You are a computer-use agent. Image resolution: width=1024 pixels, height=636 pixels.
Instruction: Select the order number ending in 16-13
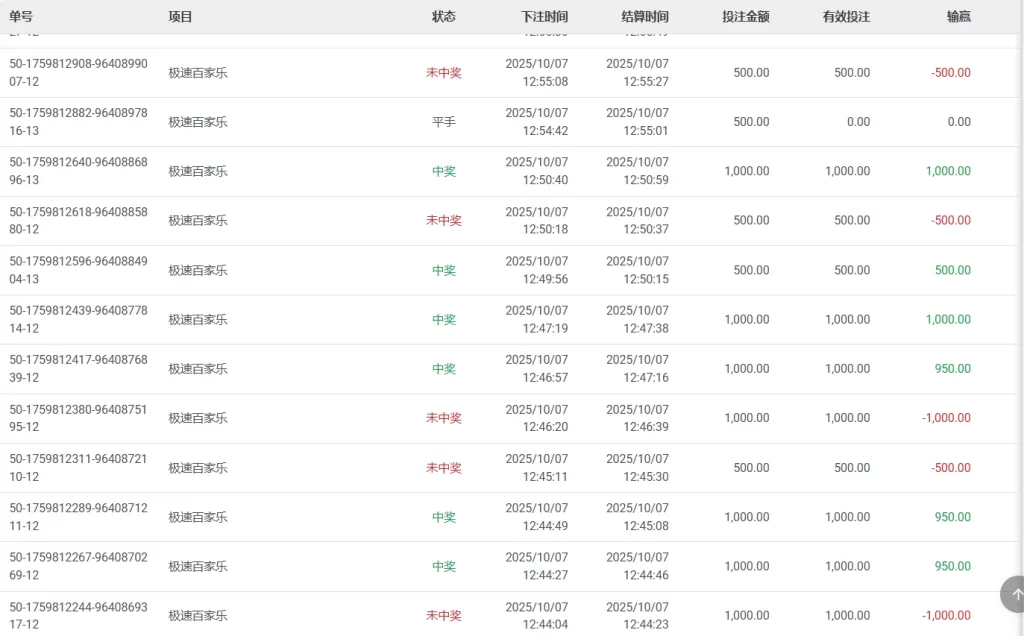78,122
